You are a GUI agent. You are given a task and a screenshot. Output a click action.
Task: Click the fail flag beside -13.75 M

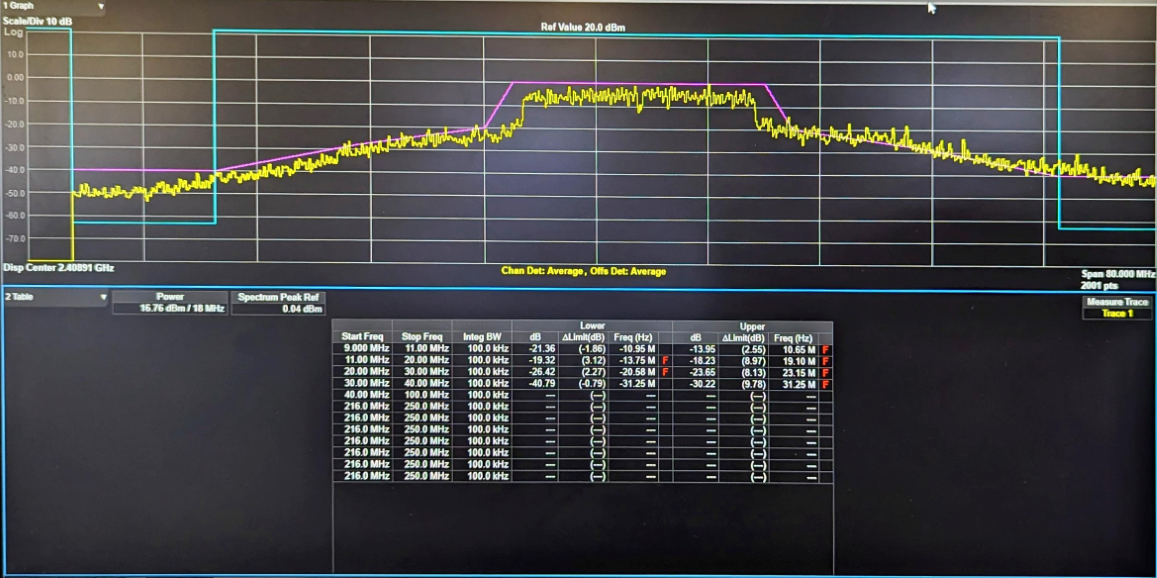coord(665,360)
